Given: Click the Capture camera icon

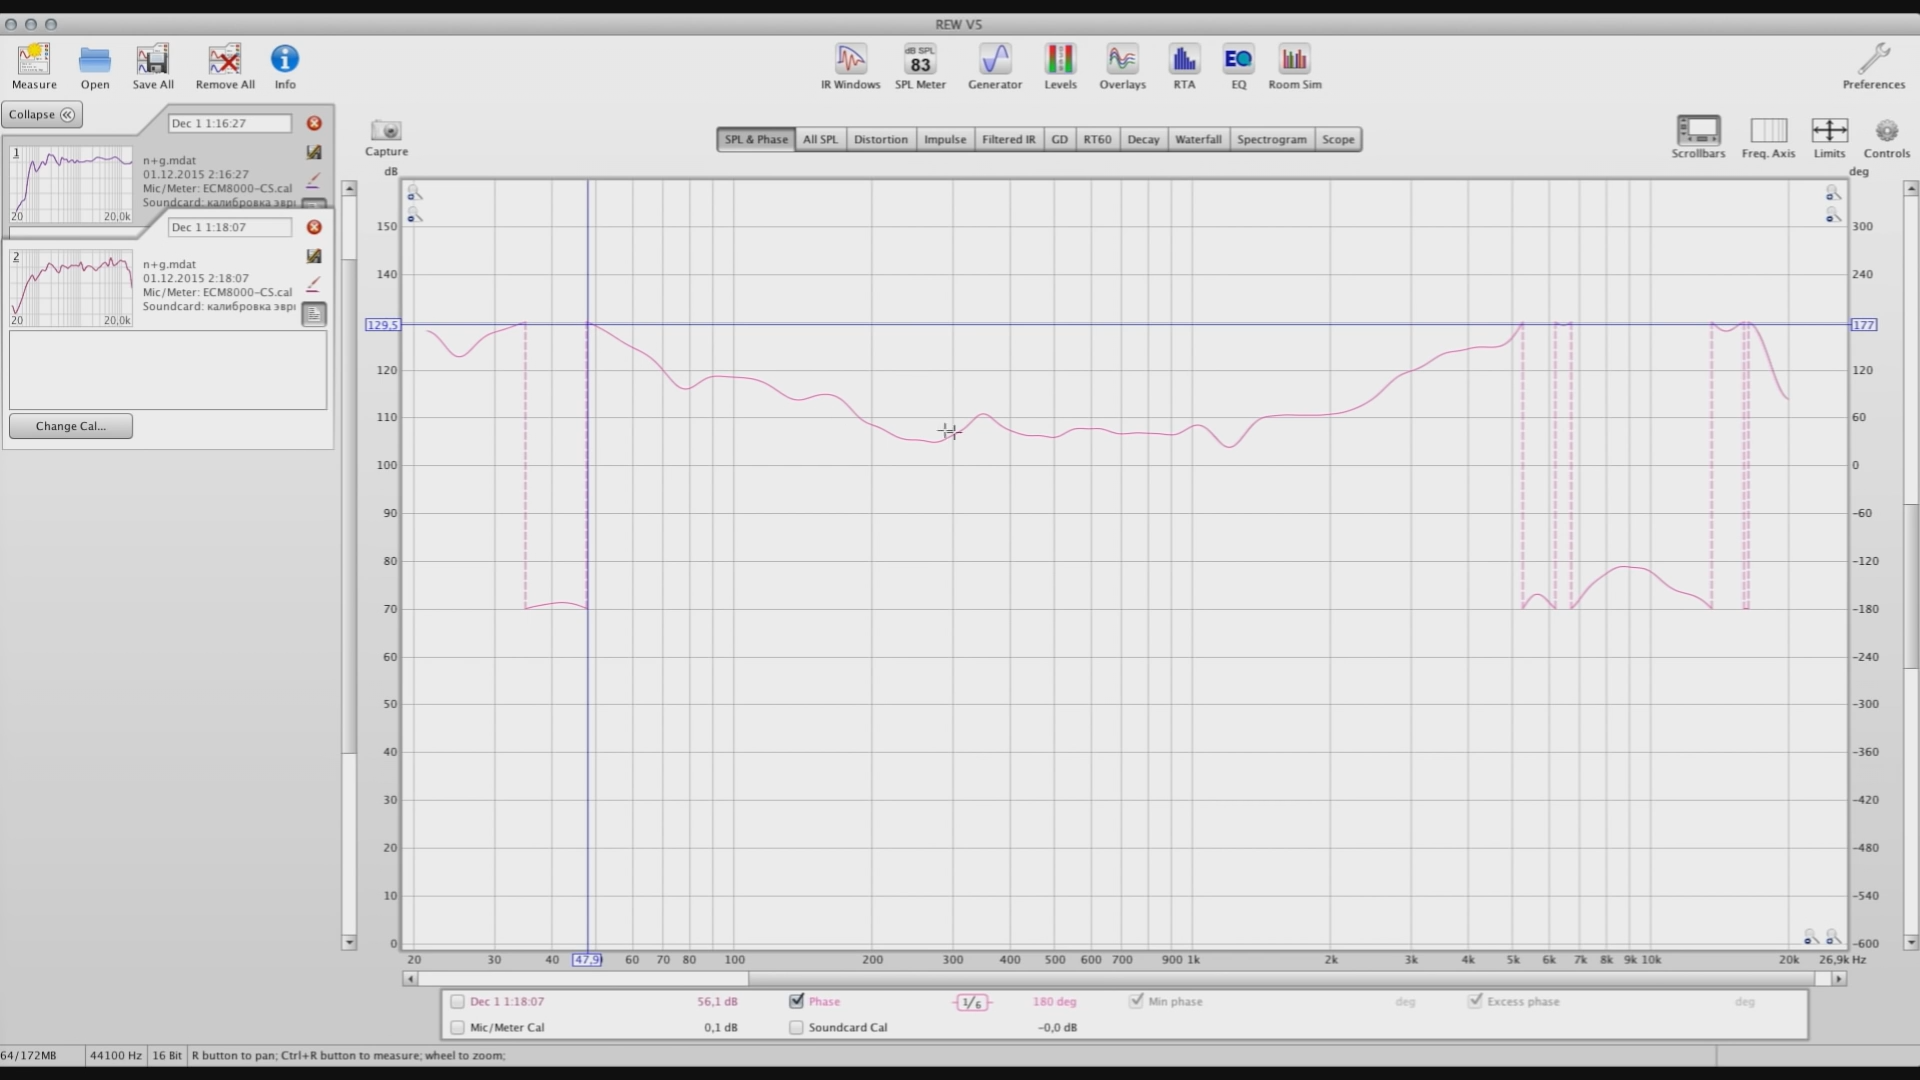Looking at the screenshot, I should coord(386,131).
